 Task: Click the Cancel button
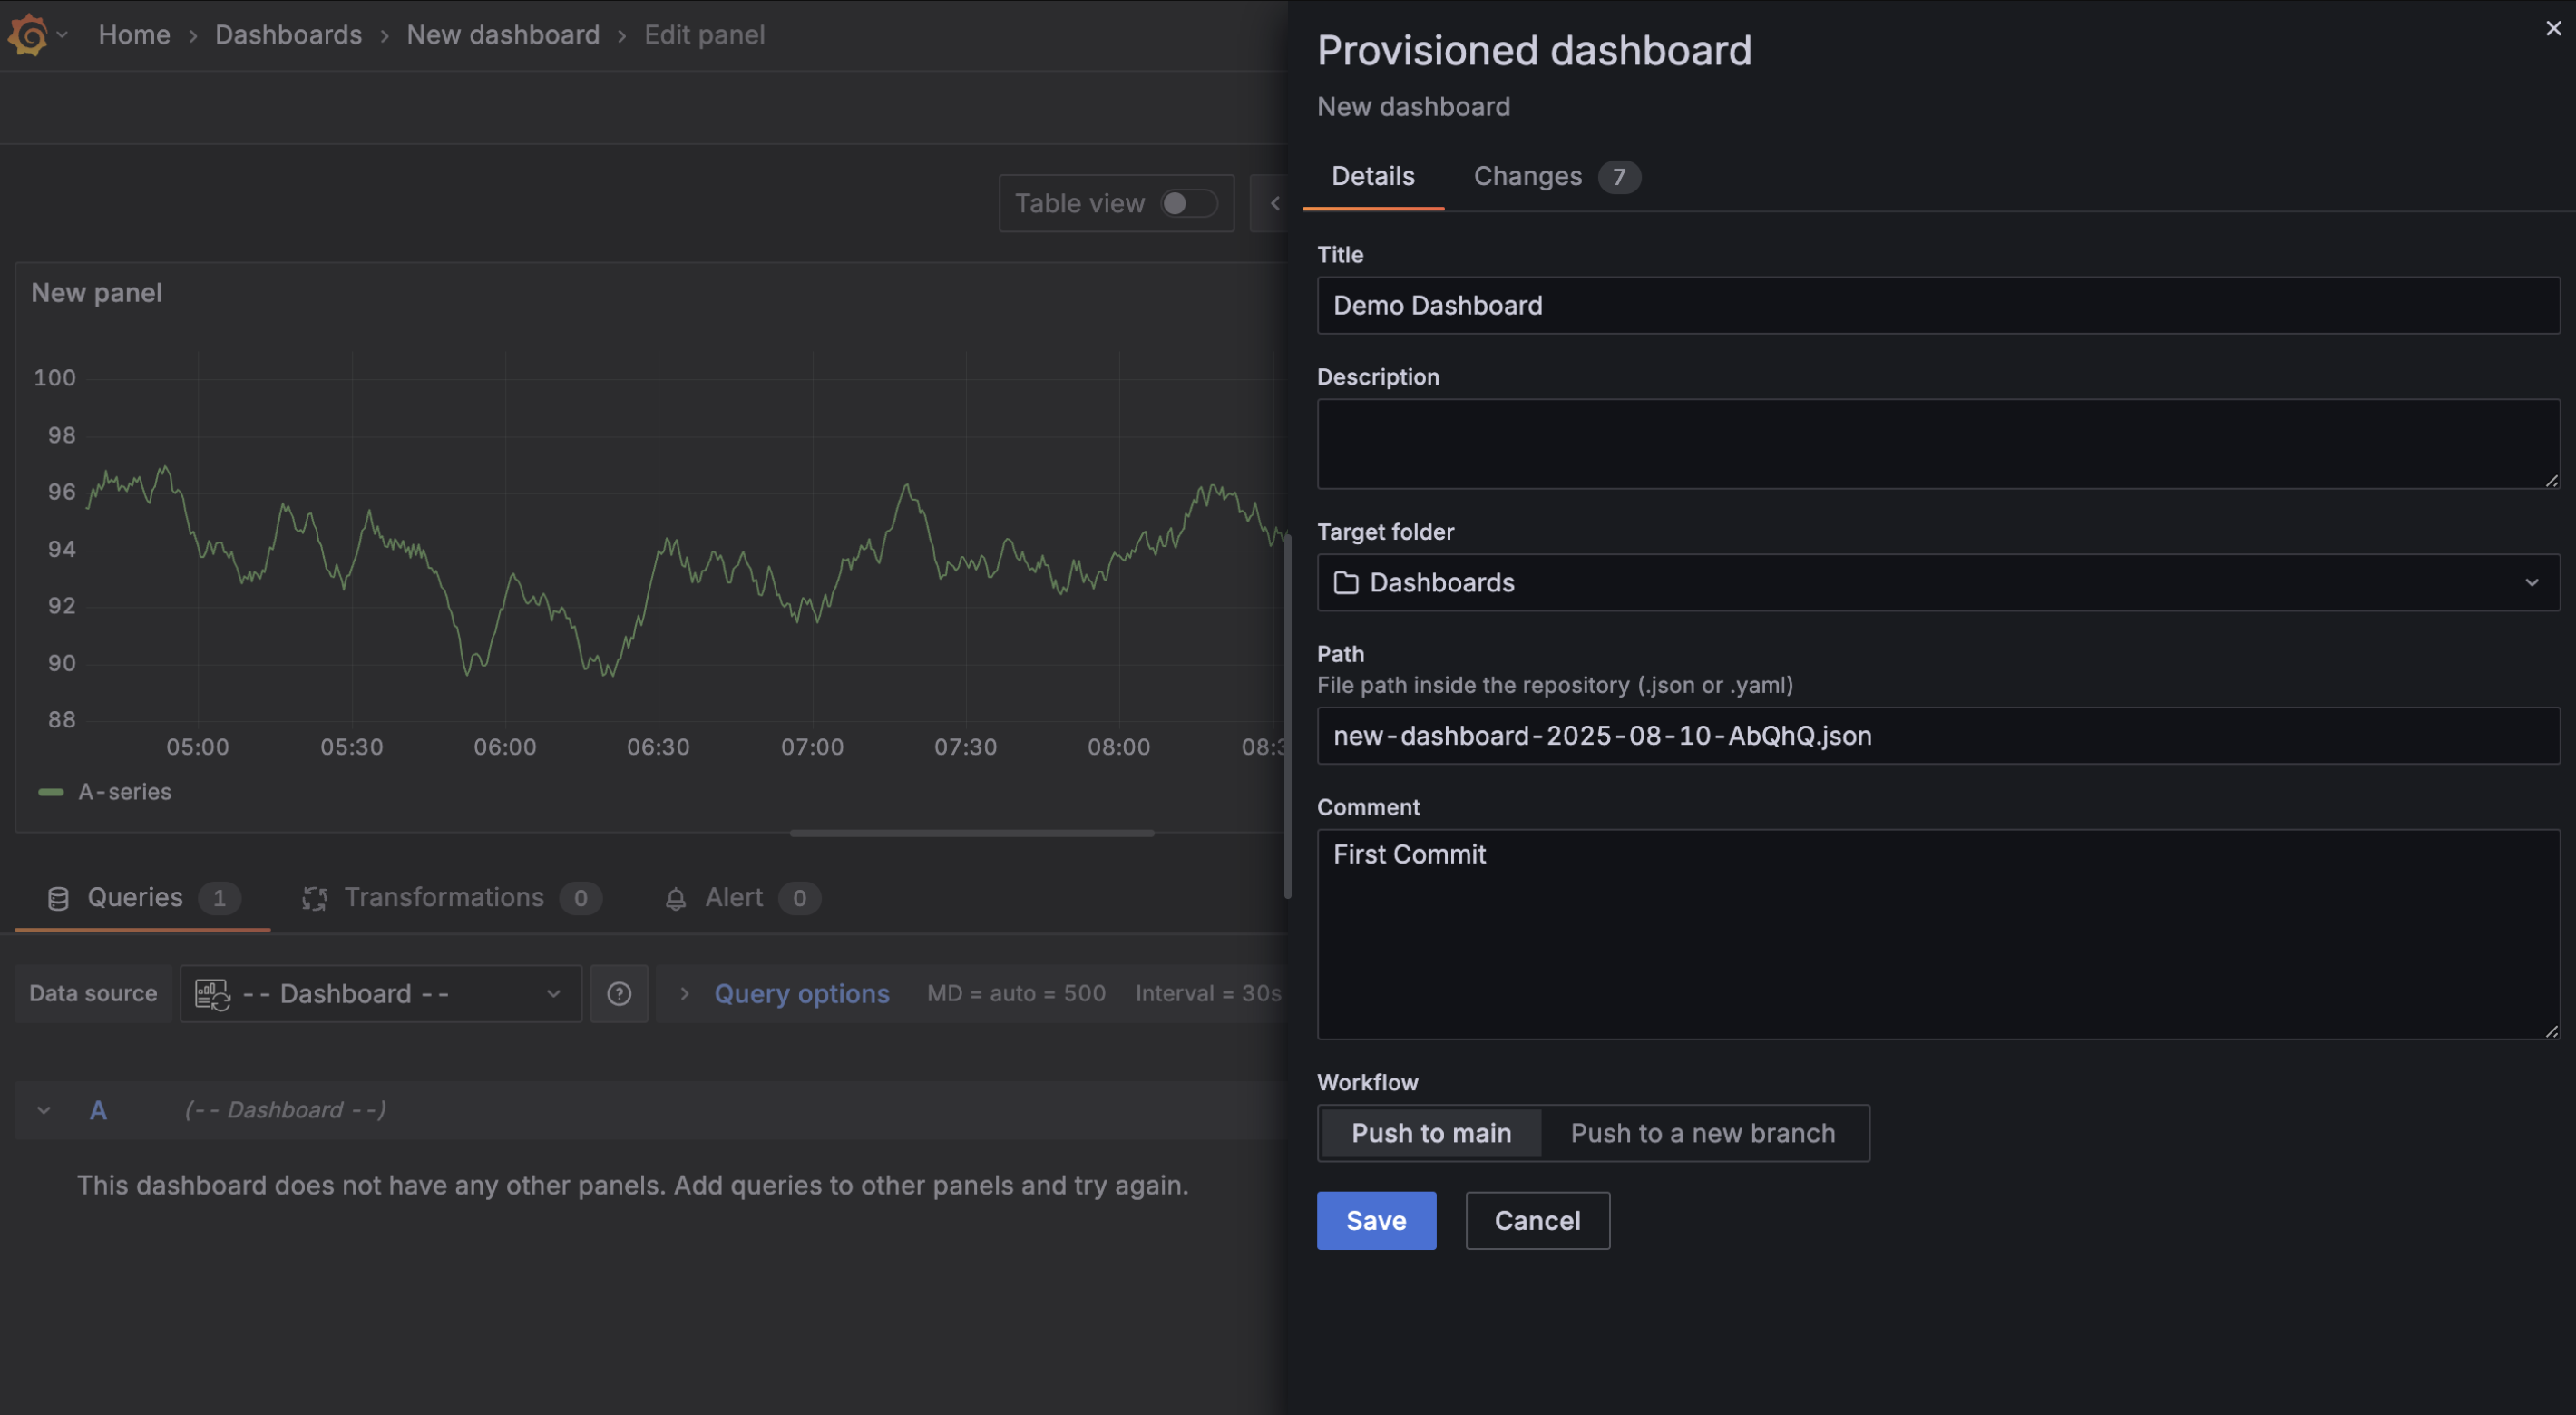[x=1537, y=1220]
